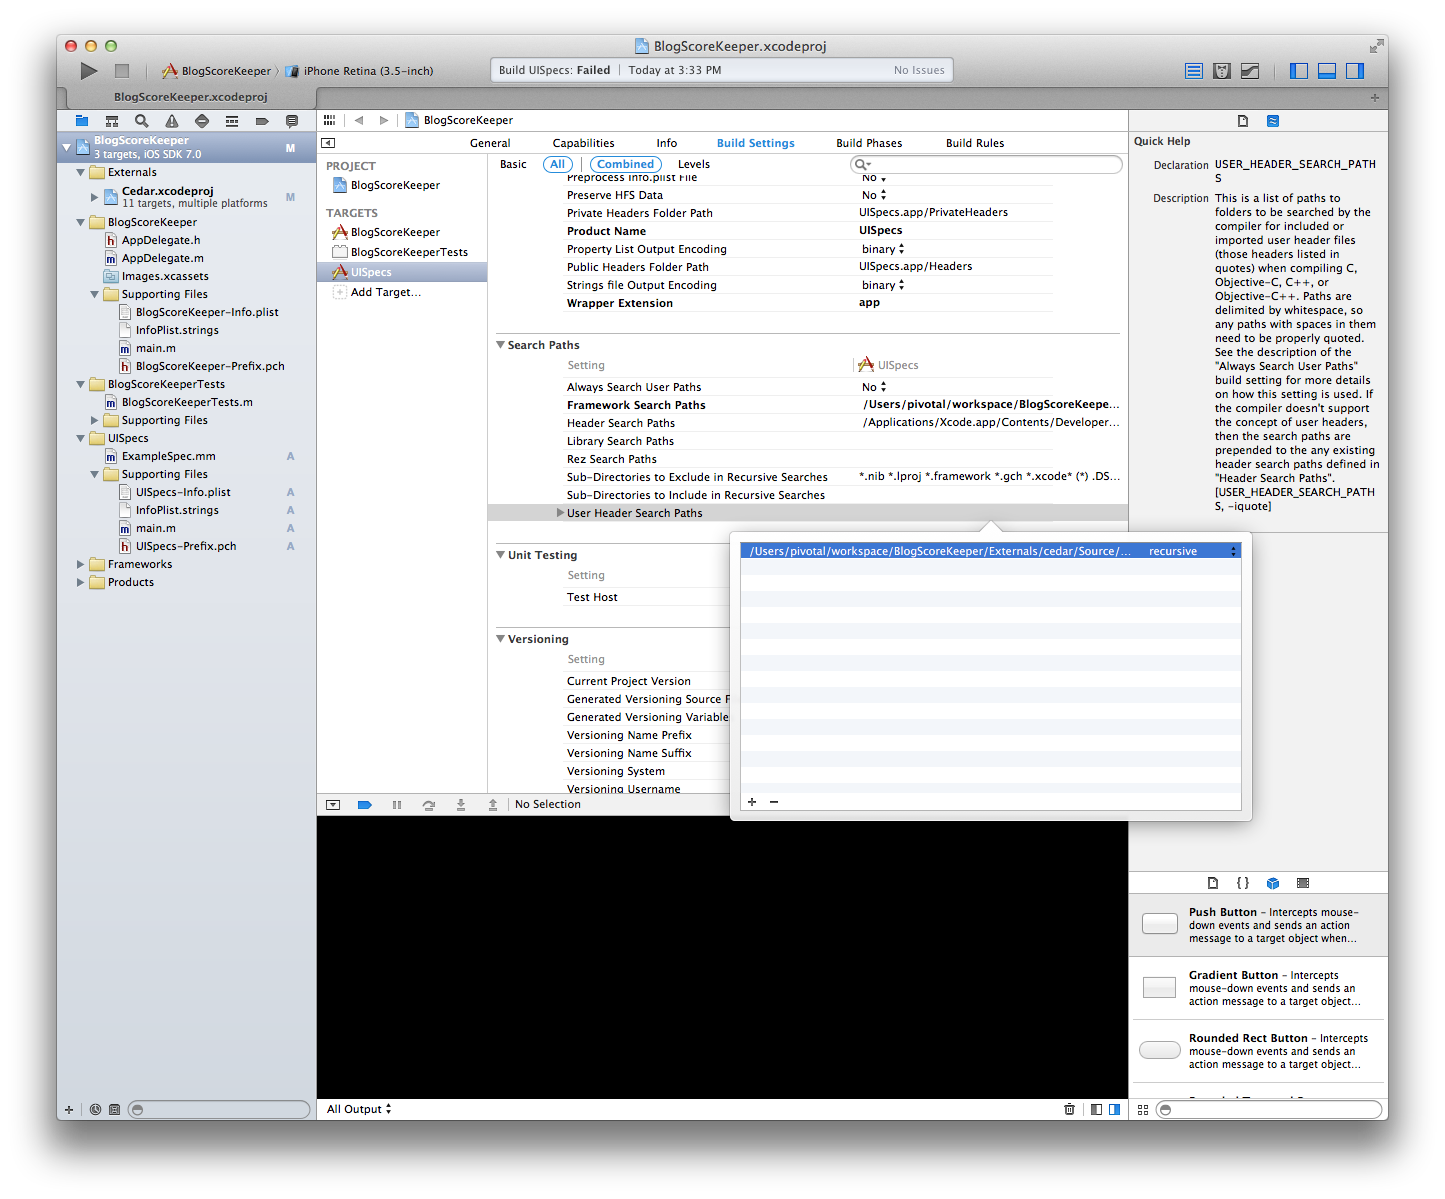Open the Breakpoint navigator

pyautogui.click(x=262, y=121)
